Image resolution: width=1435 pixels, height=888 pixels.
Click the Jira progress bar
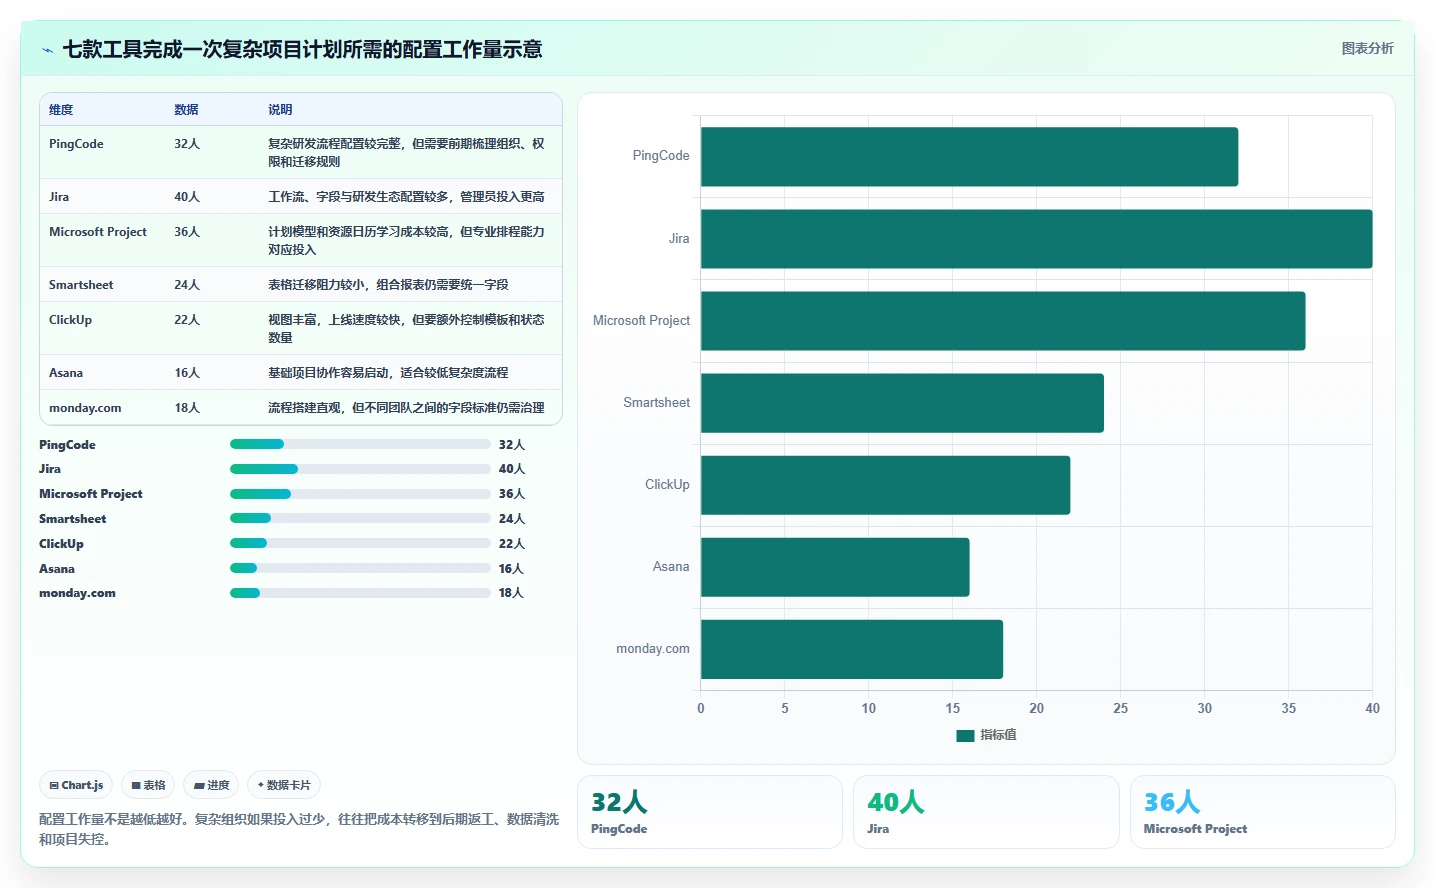360,469
